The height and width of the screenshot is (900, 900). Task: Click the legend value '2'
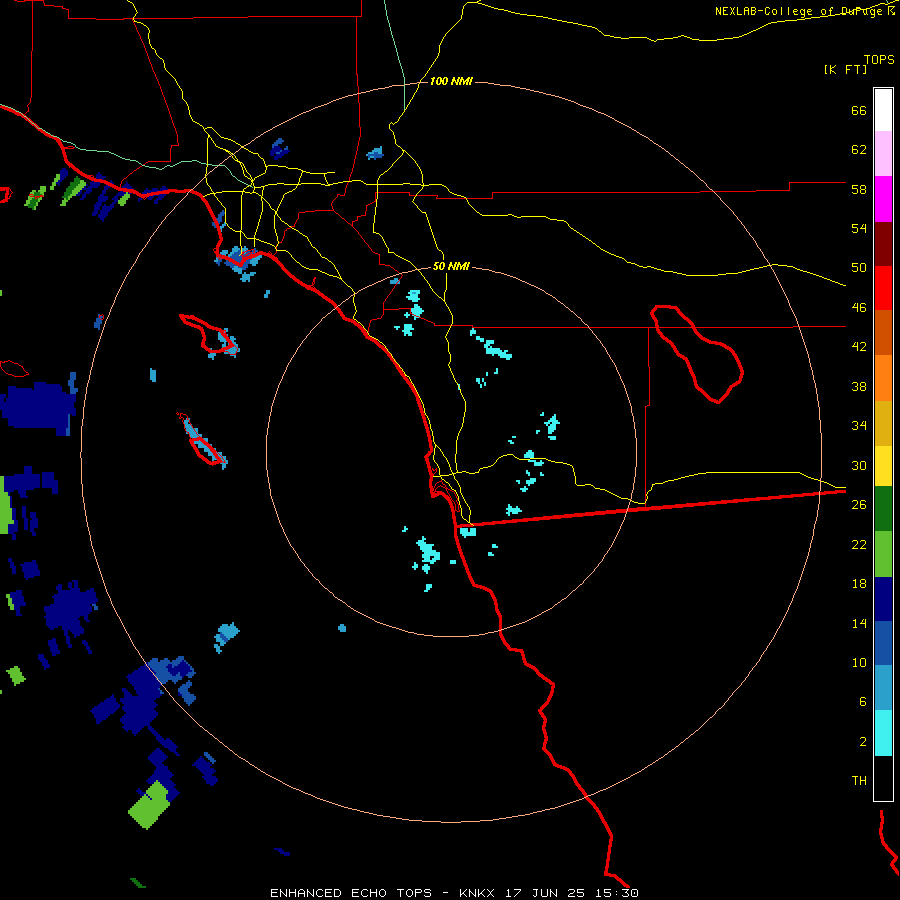pos(863,741)
